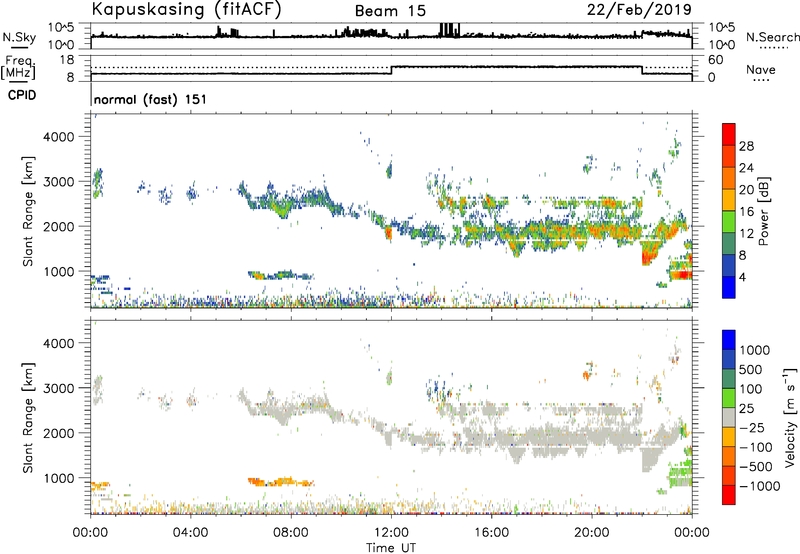Click the "Kapuskasing (fitACF)" plot title
Screen dimensions: 800x554
click(187, 9)
